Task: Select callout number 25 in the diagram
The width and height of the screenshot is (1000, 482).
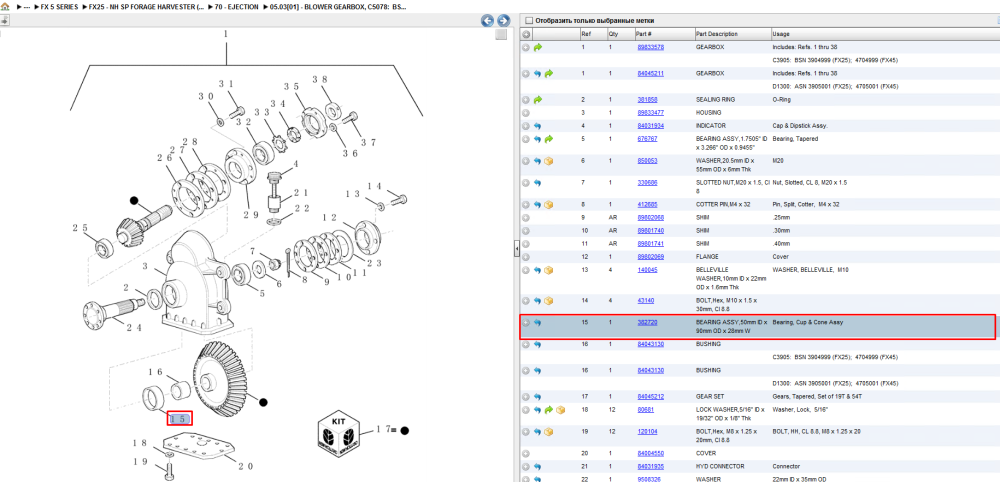Action: coord(80,228)
